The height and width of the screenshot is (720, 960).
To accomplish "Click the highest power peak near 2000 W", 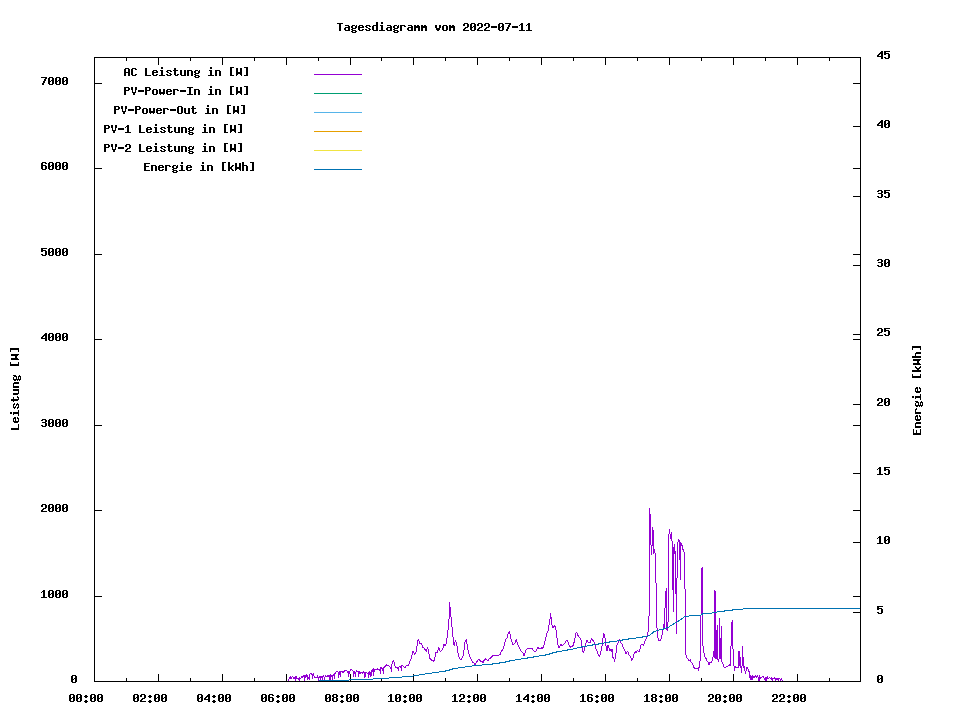I will pyautogui.click(x=649, y=510).
